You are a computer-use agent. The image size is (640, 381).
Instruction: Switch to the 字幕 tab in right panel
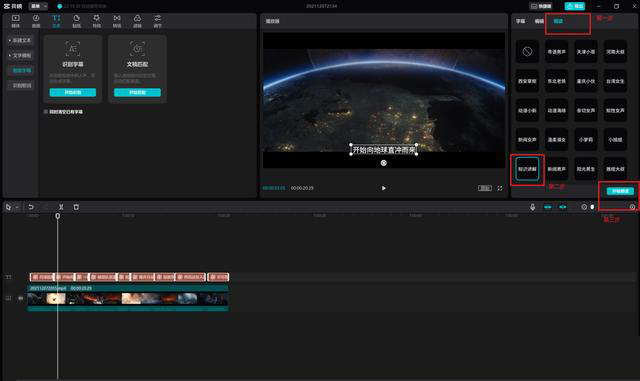(x=520, y=21)
